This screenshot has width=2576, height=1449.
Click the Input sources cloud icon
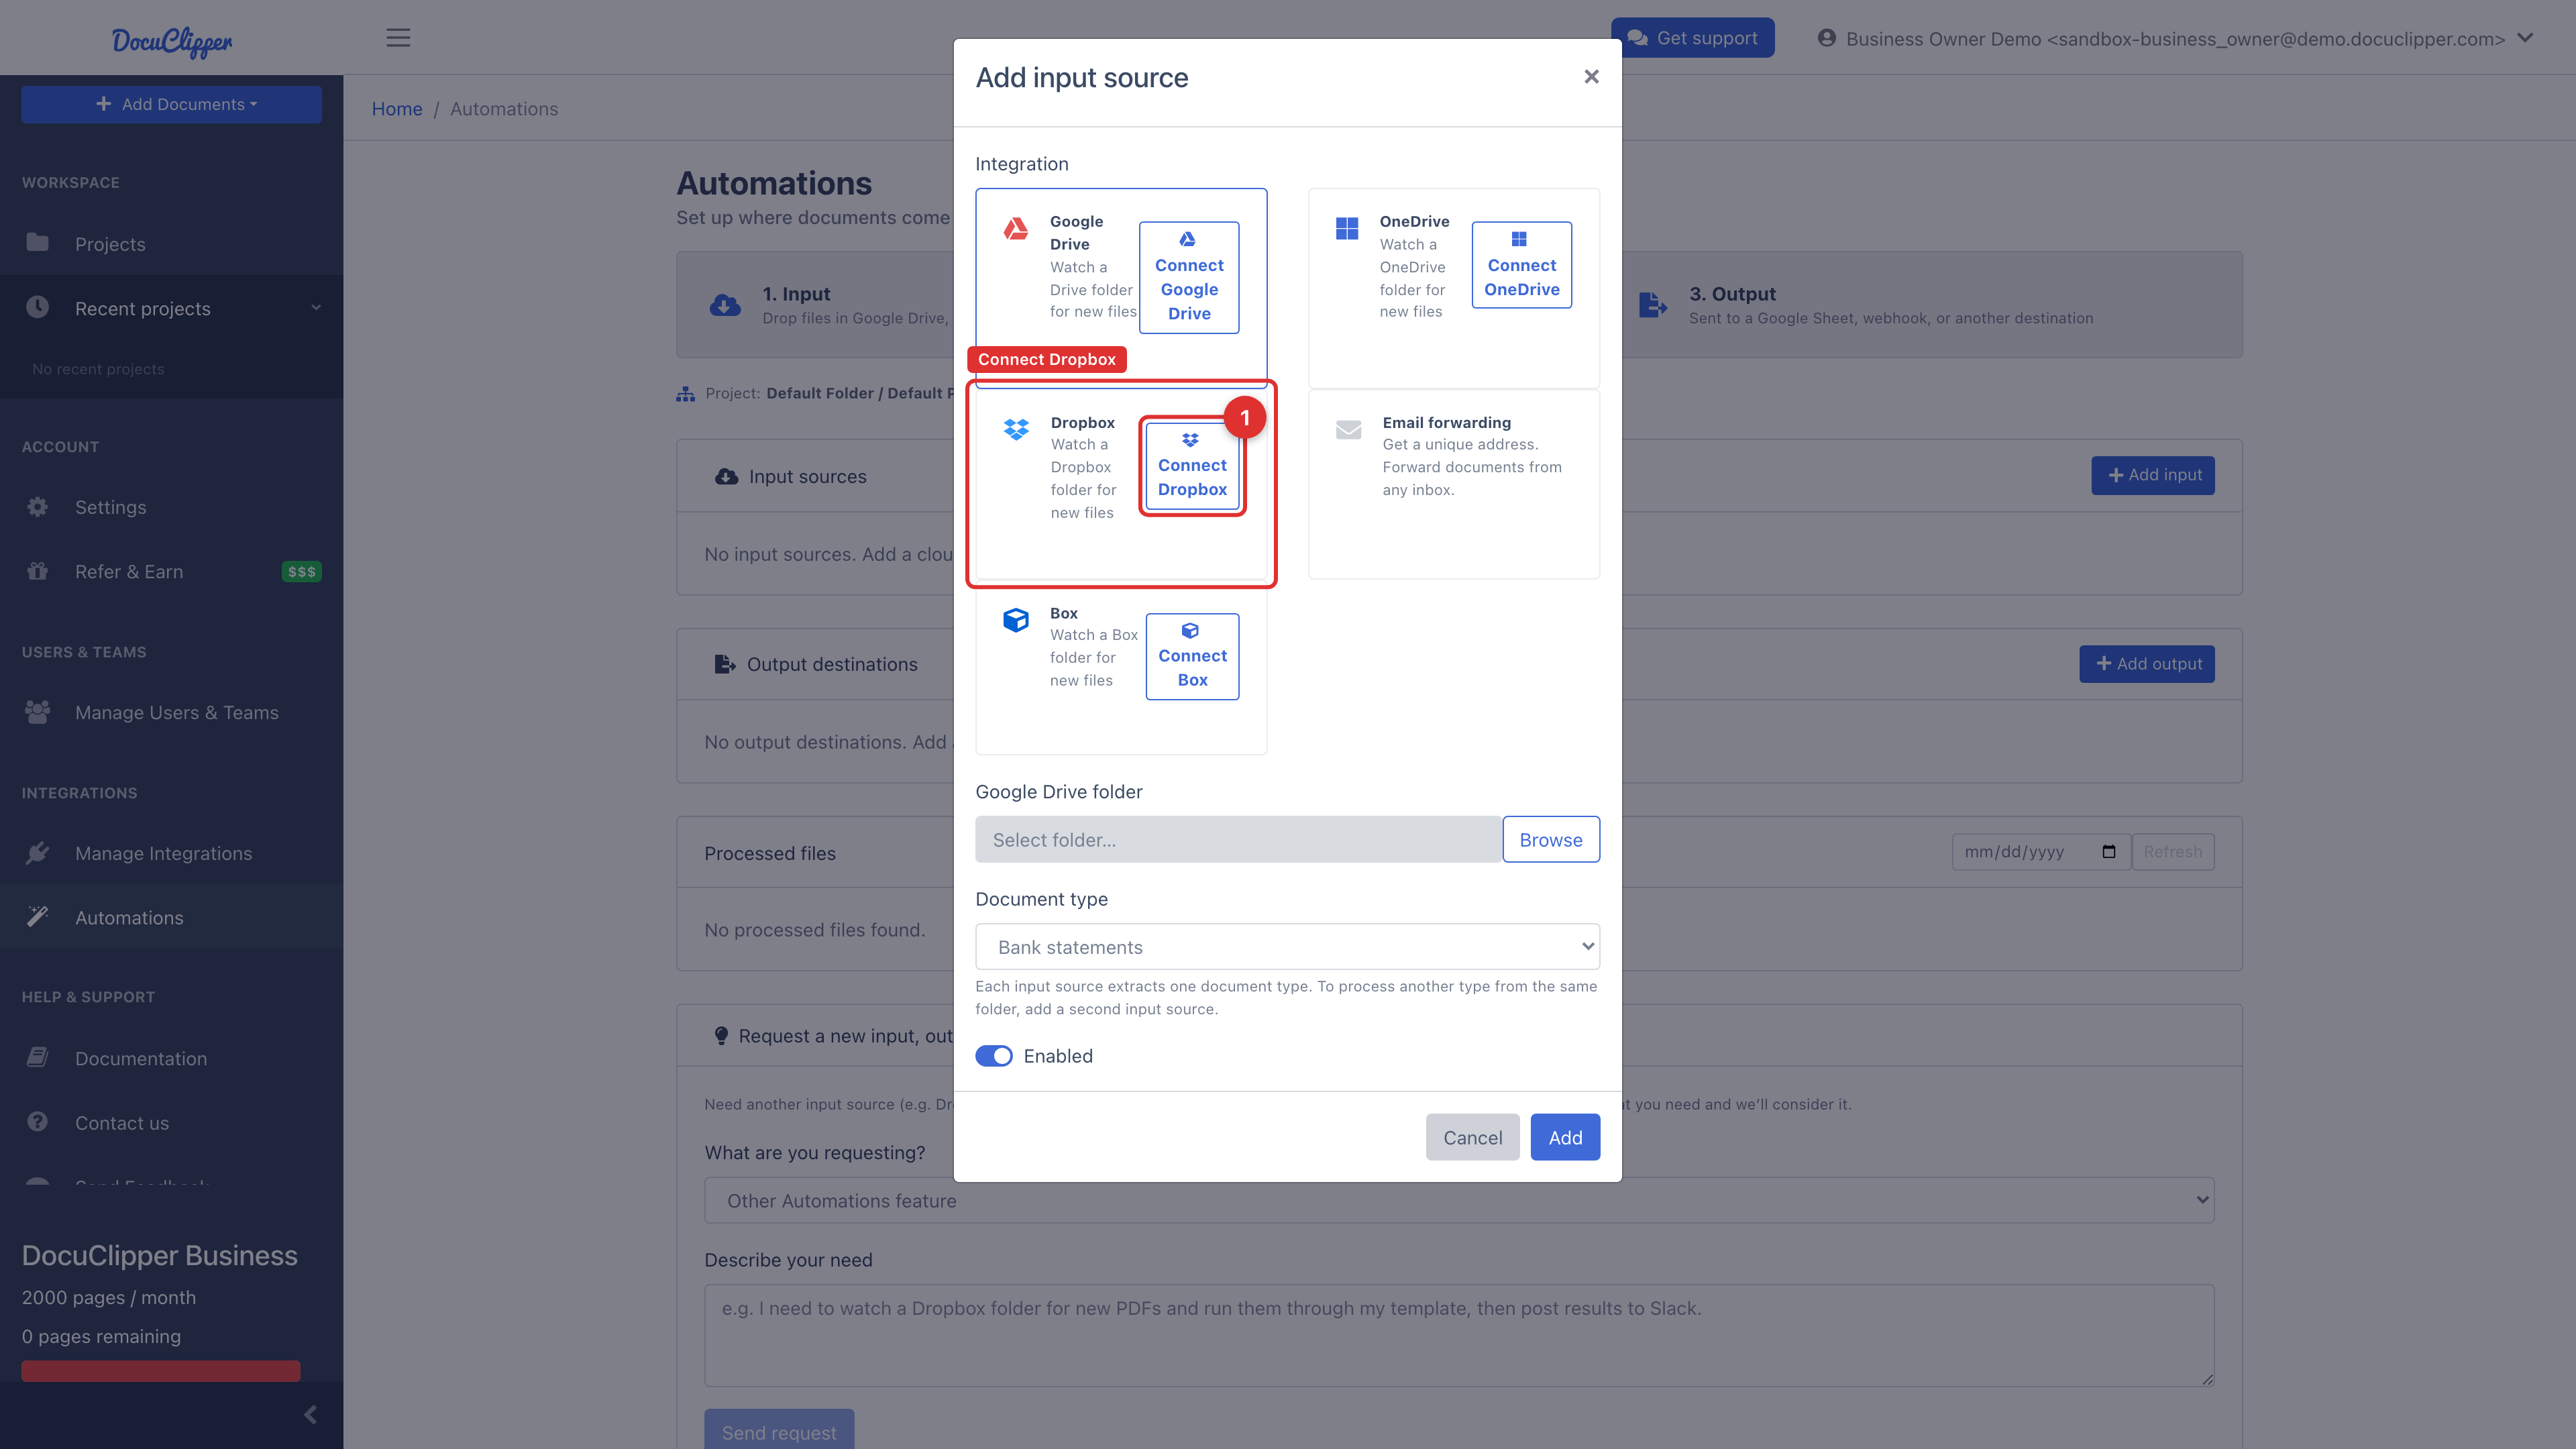(727, 477)
